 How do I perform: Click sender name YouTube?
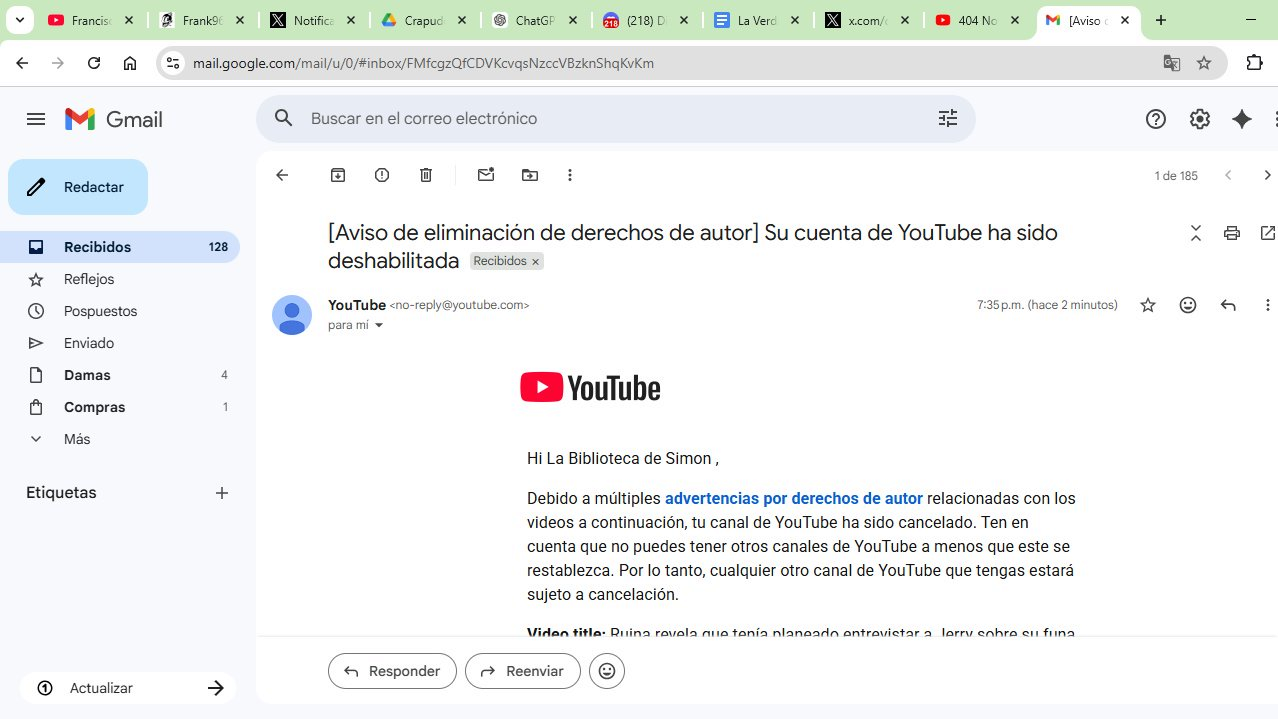click(357, 305)
